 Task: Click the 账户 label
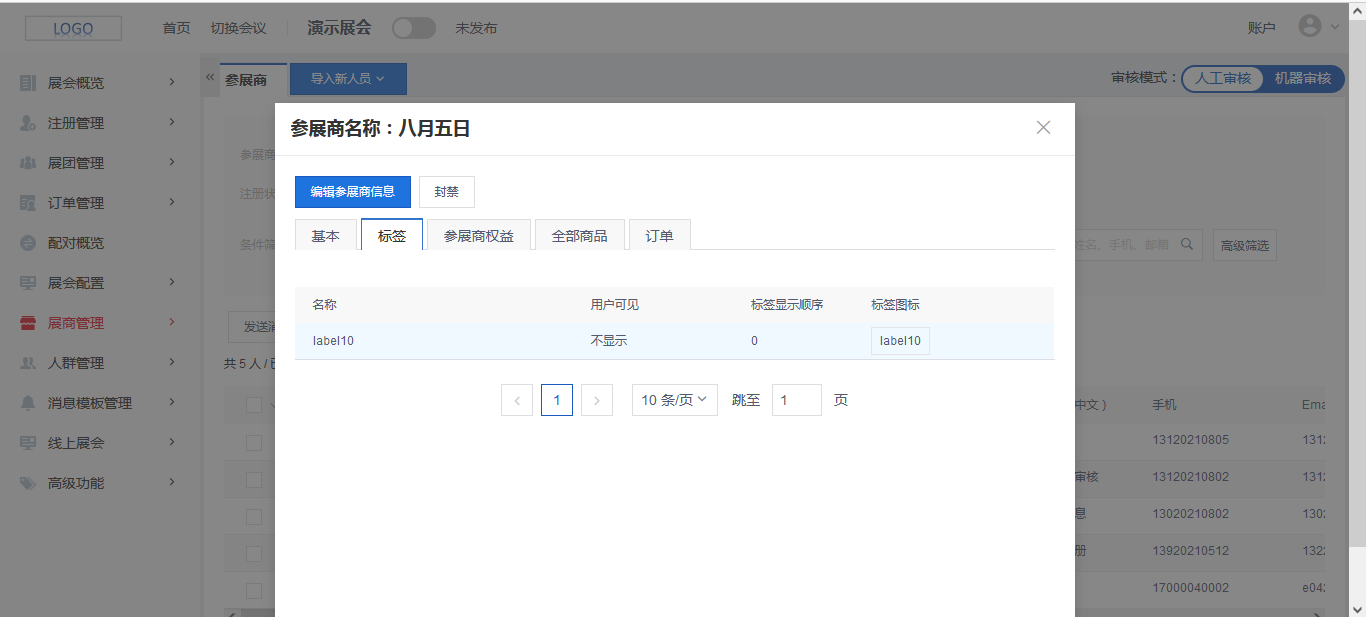coord(1262,28)
